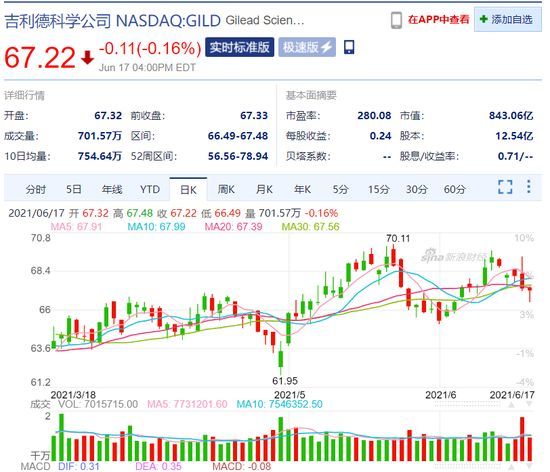Click the DEA: 0.35 label

tap(158, 466)
